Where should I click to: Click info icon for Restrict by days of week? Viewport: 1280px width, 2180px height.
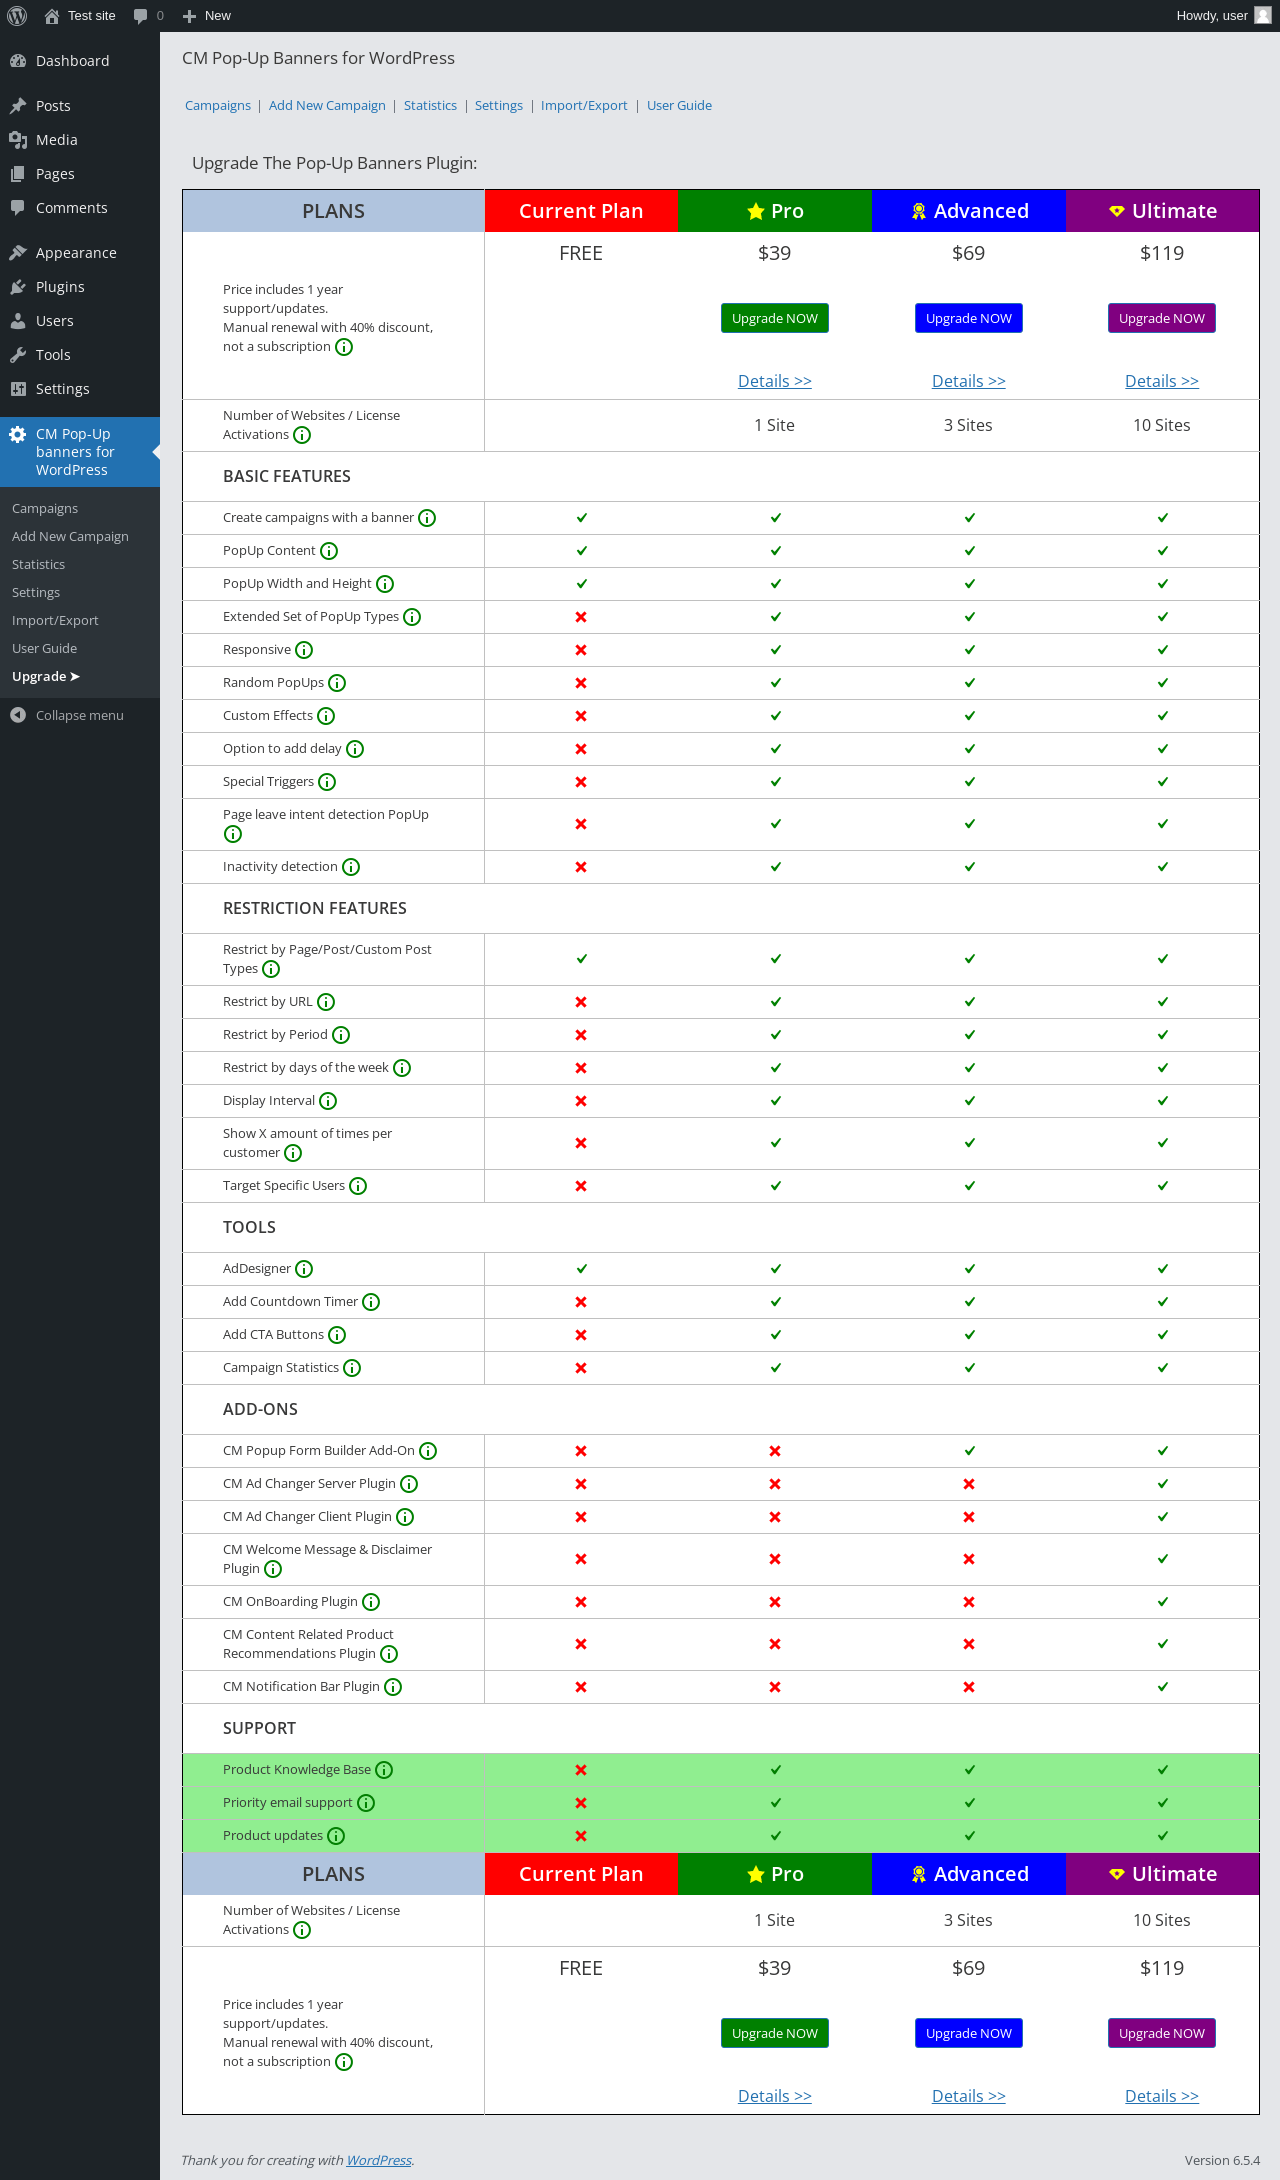pos(402,1068)
